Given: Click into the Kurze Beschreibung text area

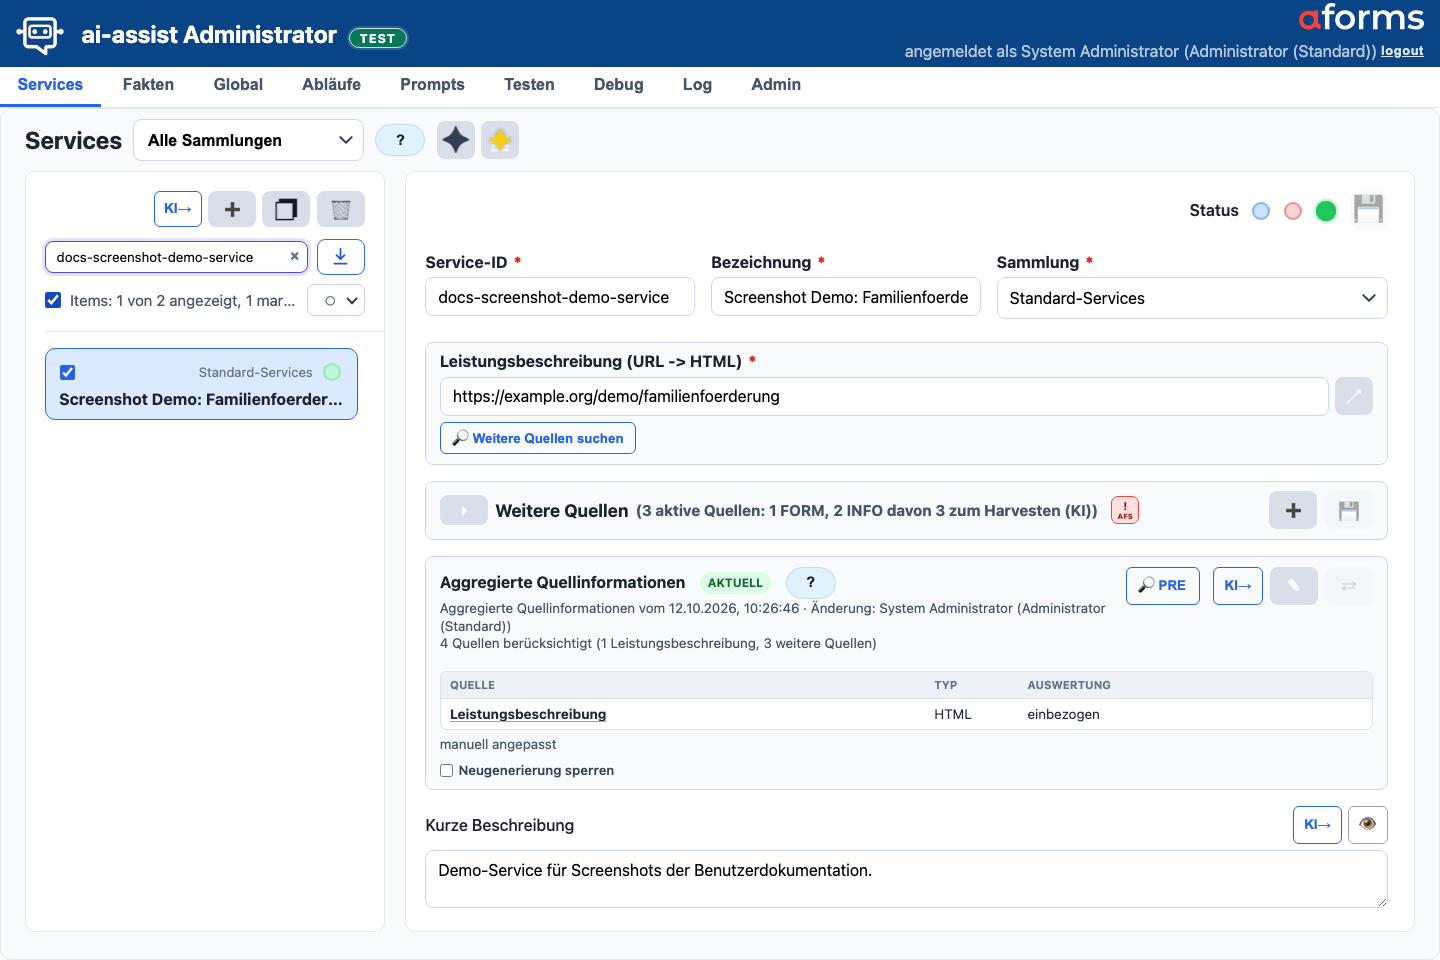Looking at the screenshot, I should [x=906, y=879].
